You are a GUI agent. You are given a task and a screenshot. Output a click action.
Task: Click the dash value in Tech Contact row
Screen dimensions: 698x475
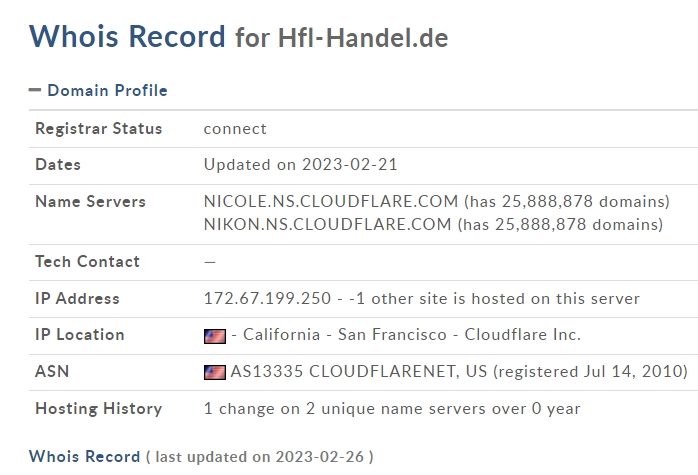210,262
